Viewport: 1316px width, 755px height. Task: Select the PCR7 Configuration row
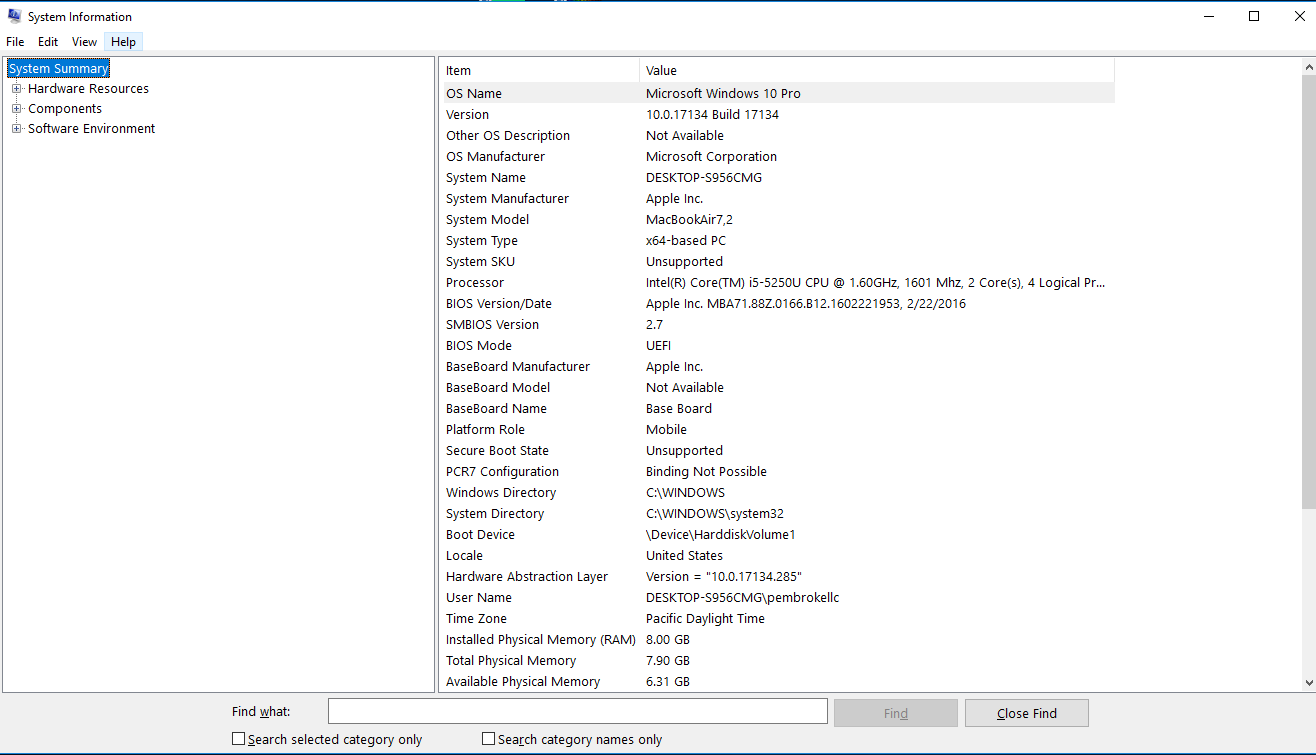coord(777,471)
